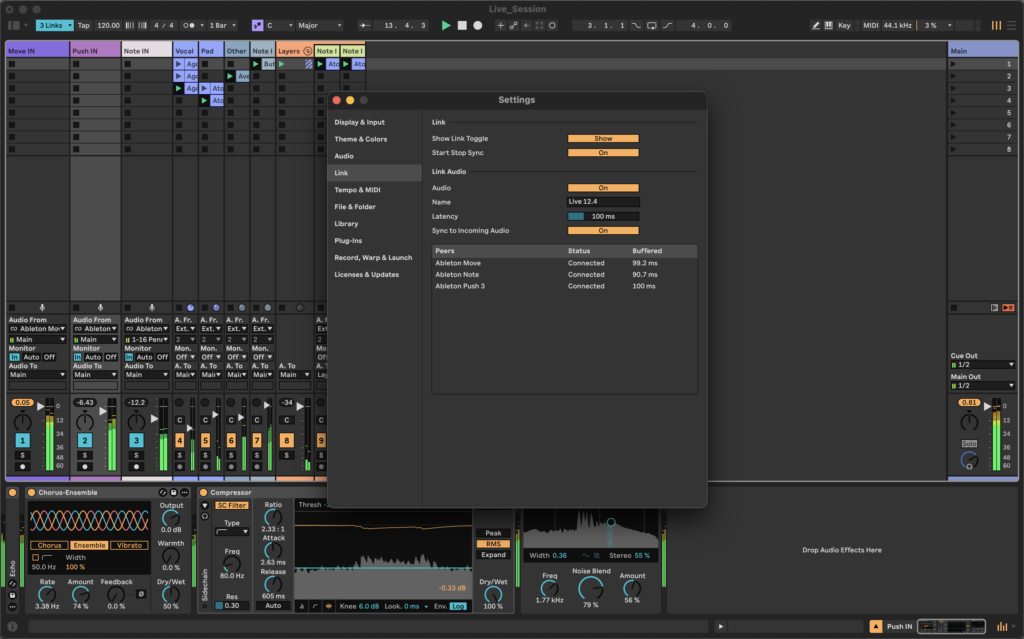The height and width of the screenshot is (639, 1024).
Task: Launch Main scene 1 play triangle
Action: click(953, 64)
